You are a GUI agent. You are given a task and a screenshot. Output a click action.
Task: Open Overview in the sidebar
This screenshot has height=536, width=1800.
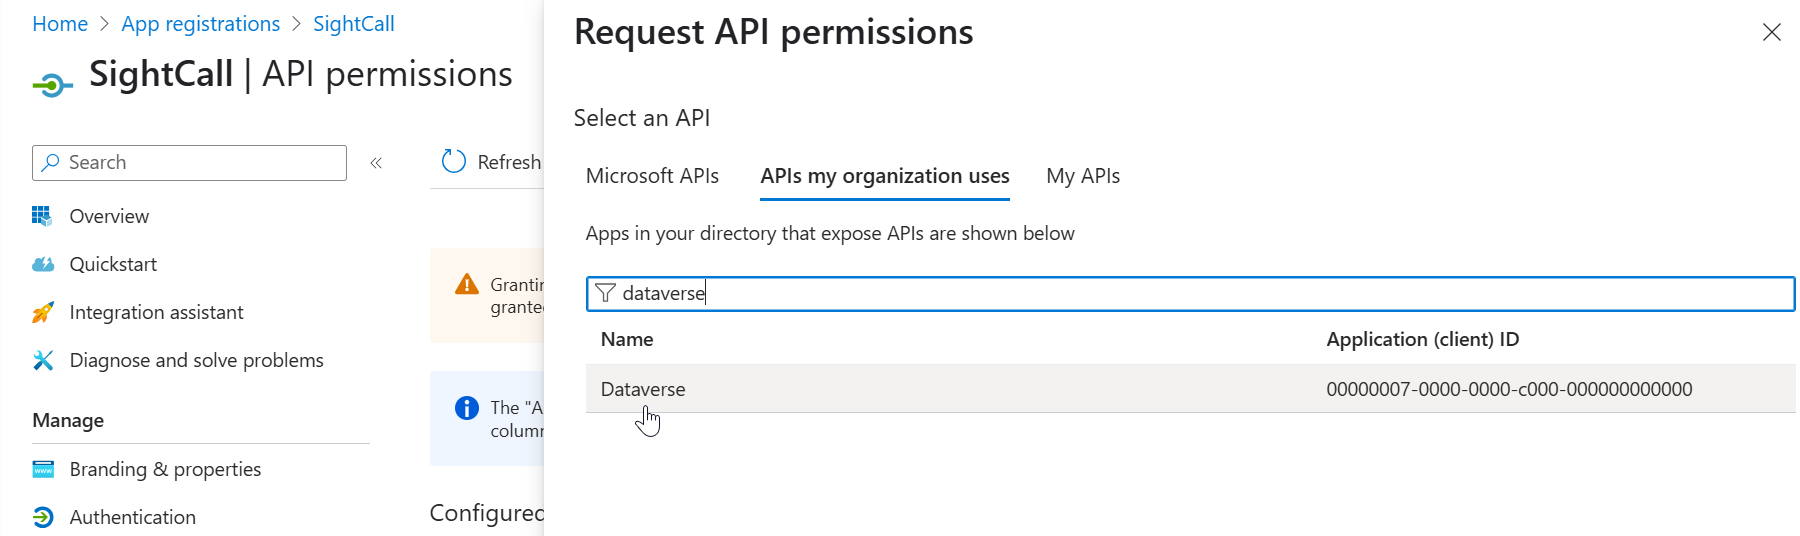(x=109, y=216)
